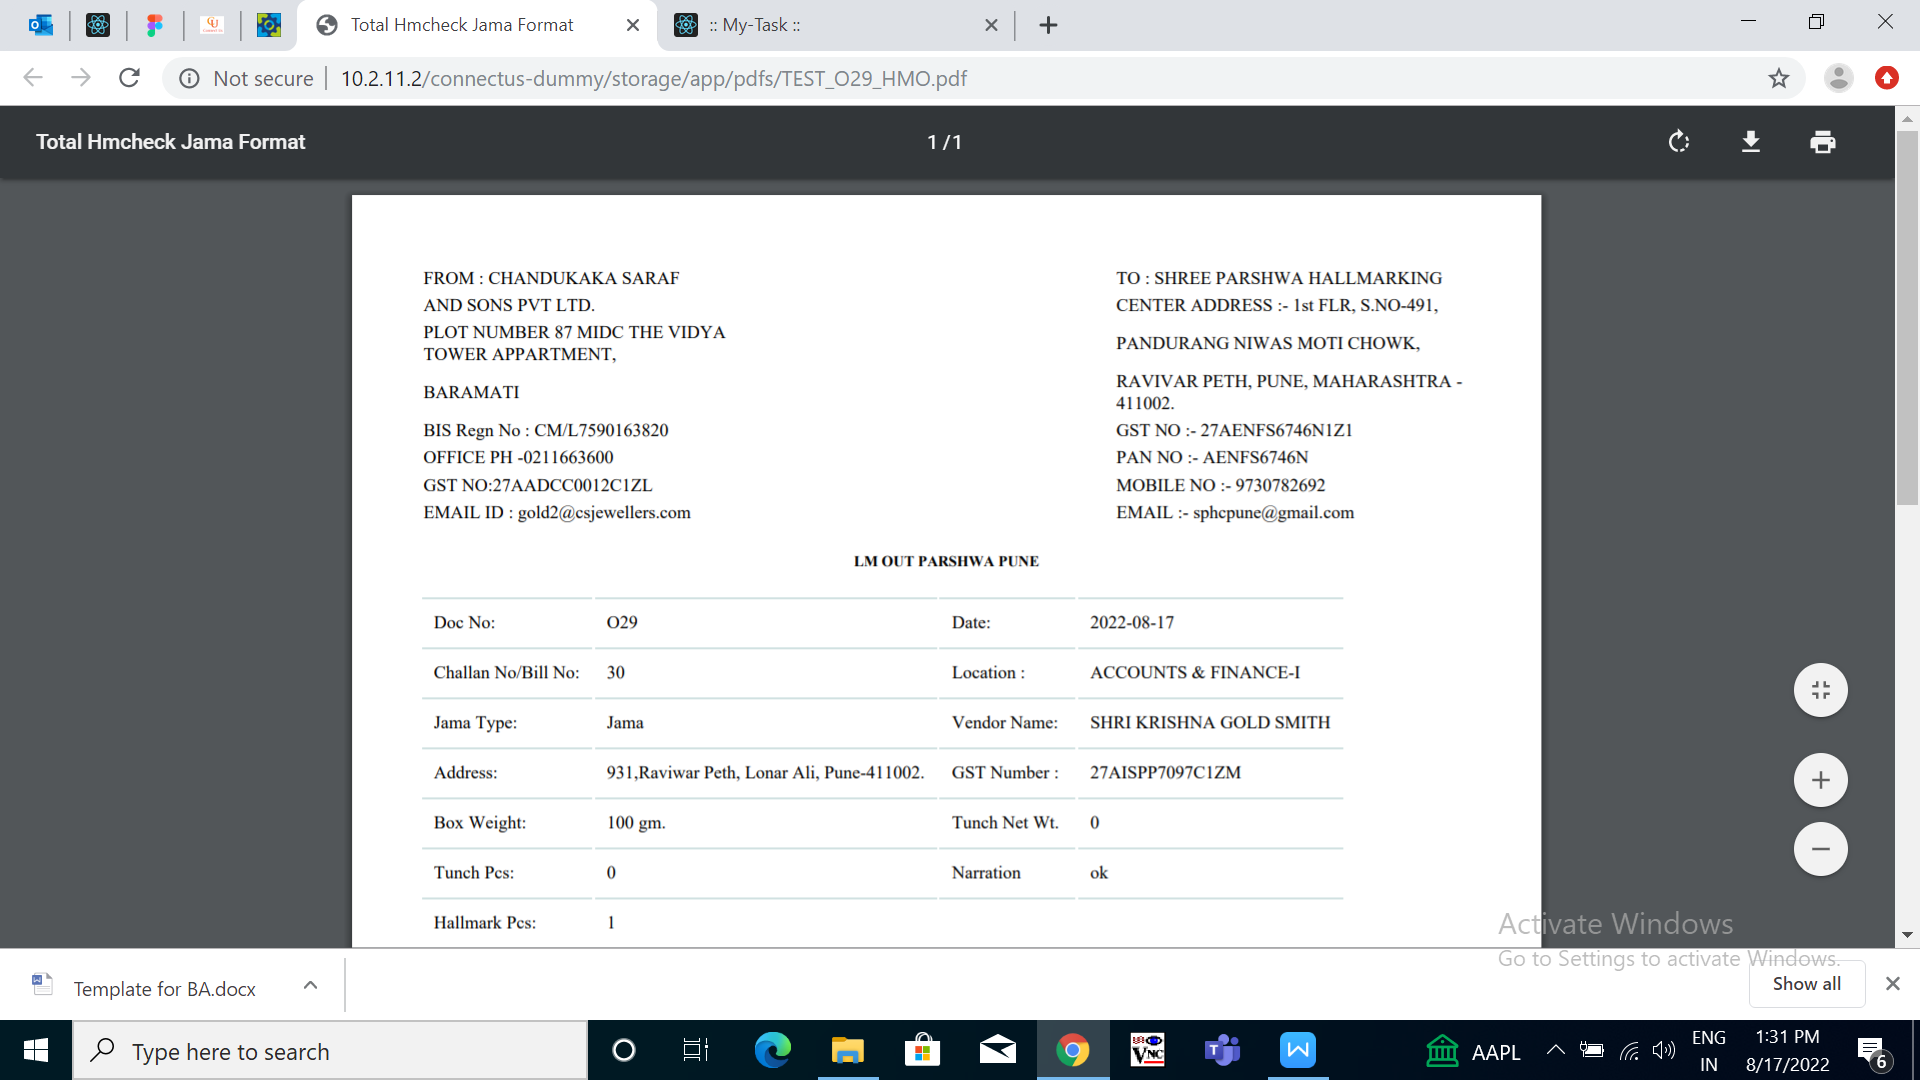This screenshot has height=1080, width=1920.
Task: Zoom in on the PDF
Action: (1820, 780)
